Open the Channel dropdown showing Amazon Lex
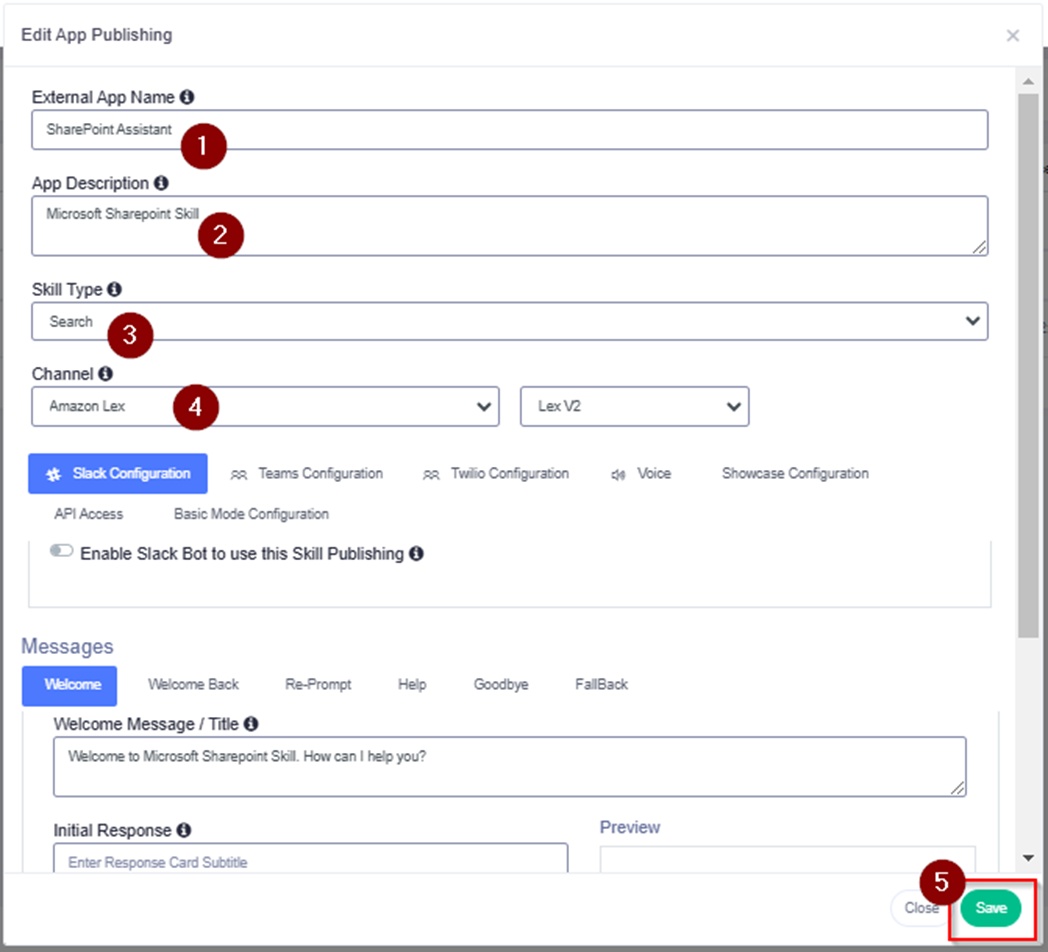The width and height of the screenshot is (1048, 952). click(x=265, y=406)
